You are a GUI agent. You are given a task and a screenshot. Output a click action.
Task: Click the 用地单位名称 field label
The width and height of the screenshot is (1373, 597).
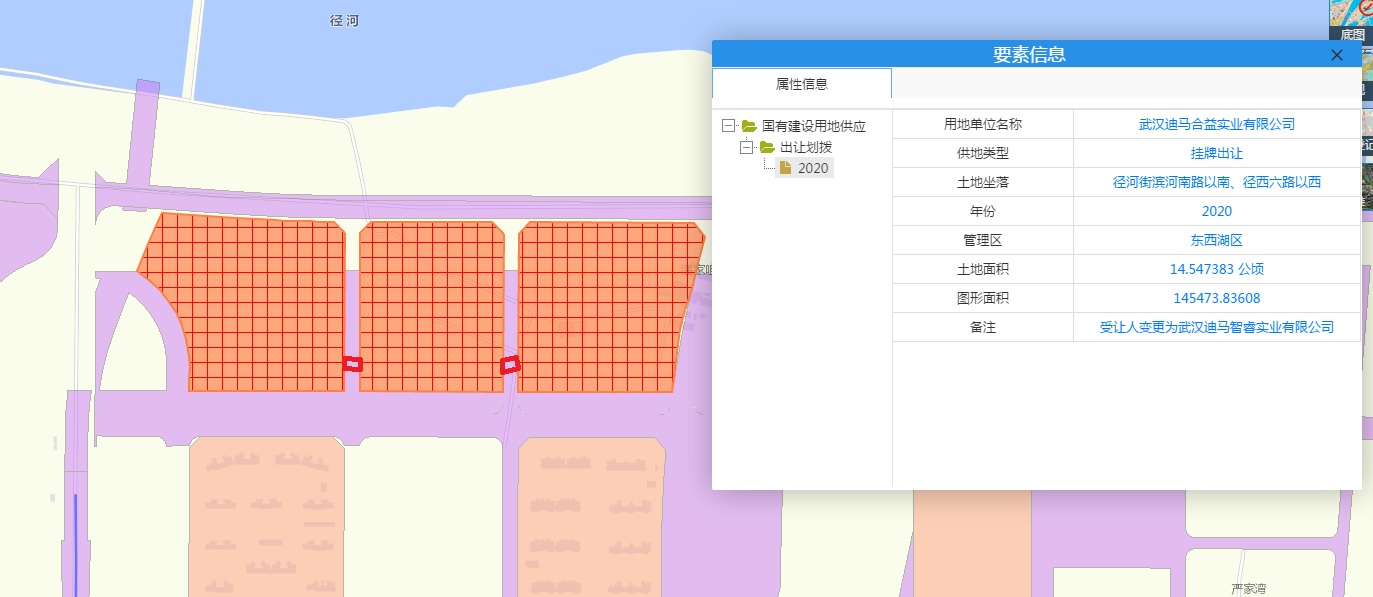pos(983,124)
